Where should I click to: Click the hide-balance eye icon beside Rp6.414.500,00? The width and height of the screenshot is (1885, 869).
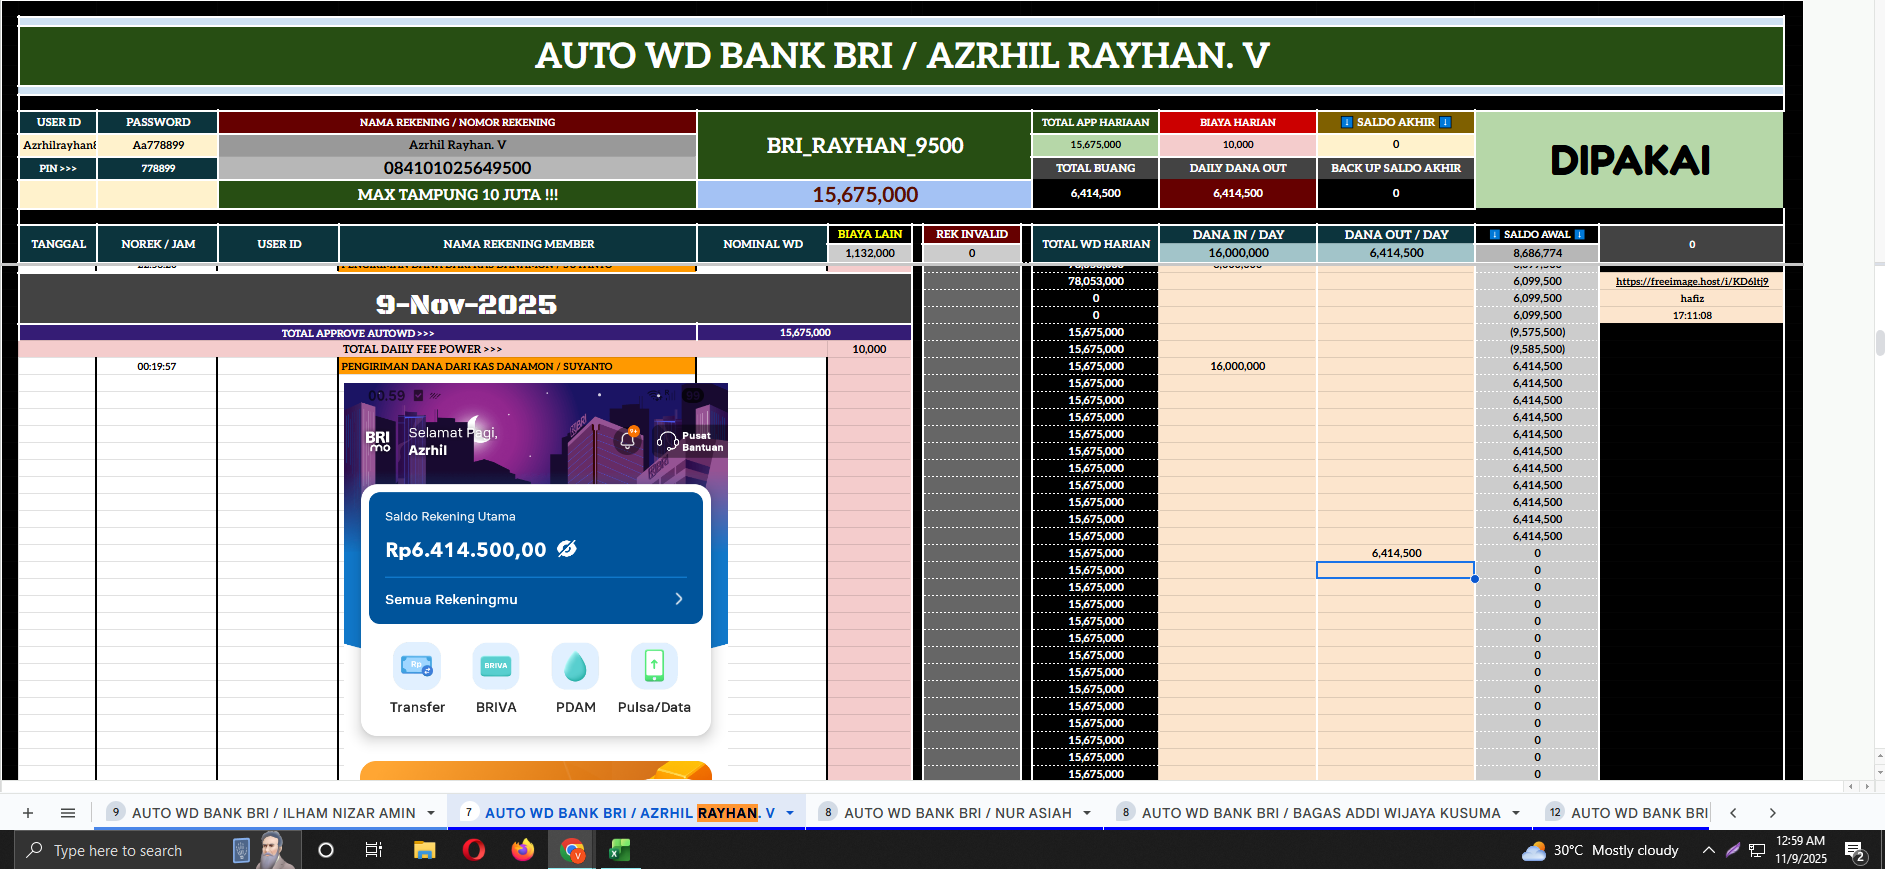(567, 549)
